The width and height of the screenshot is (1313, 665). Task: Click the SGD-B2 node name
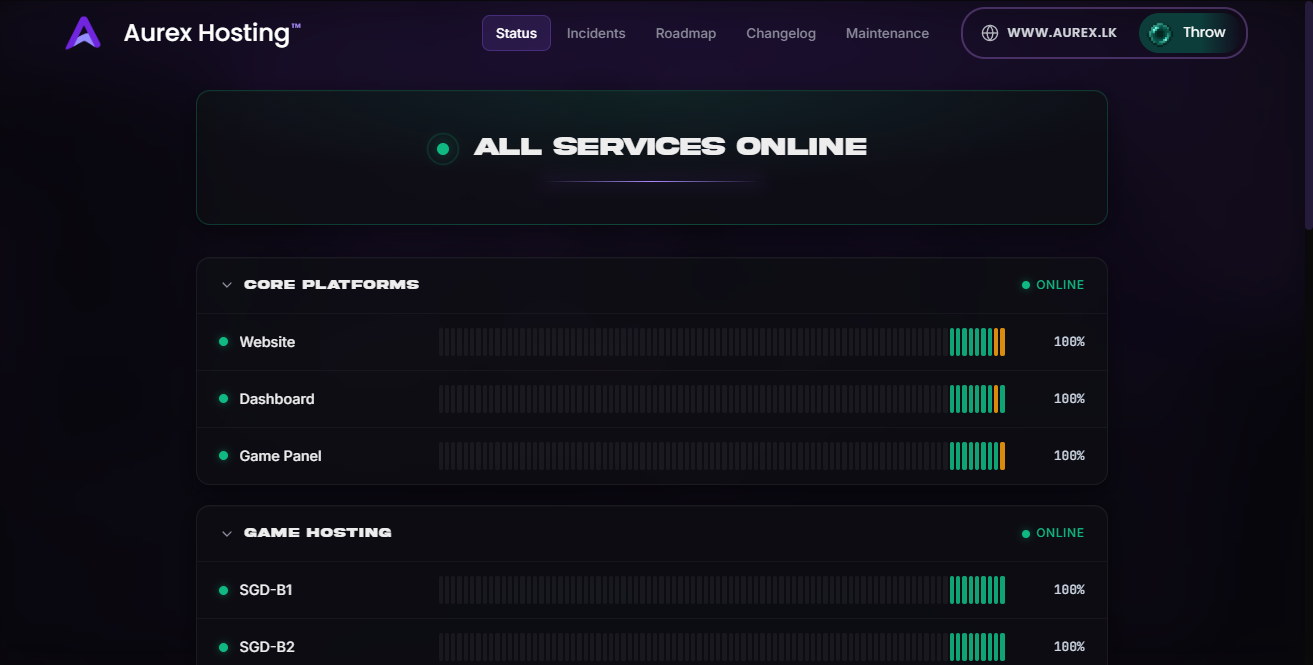267,647
